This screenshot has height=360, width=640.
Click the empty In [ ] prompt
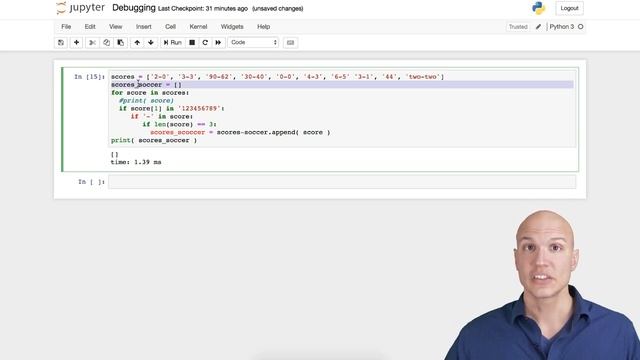coord(91,182)
